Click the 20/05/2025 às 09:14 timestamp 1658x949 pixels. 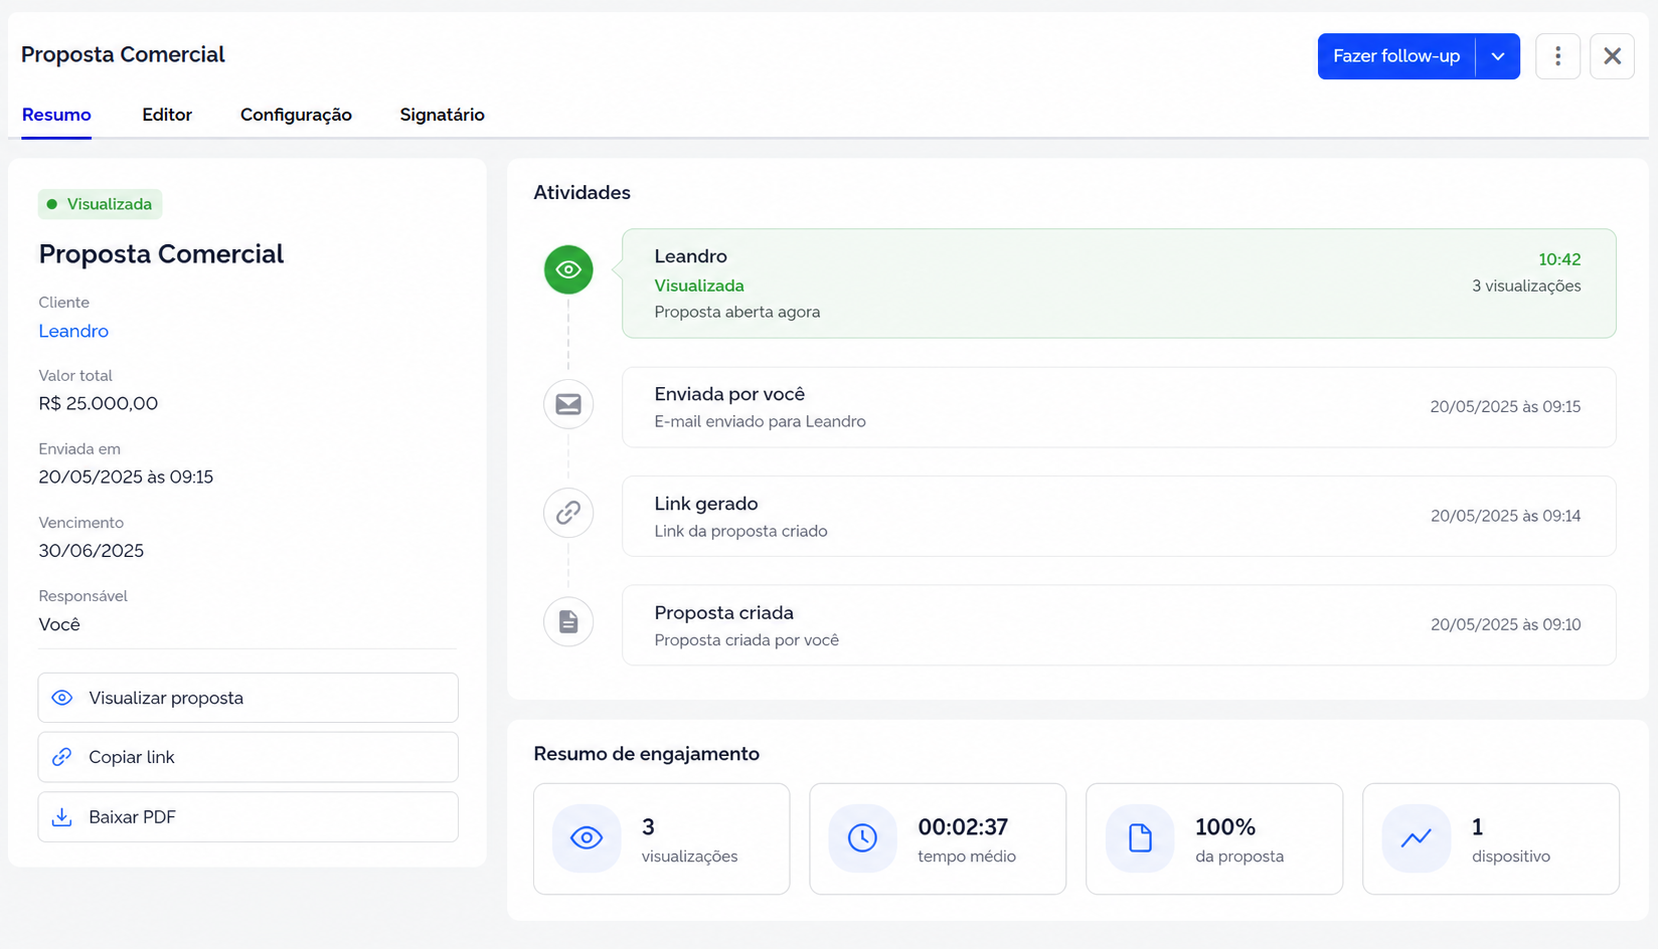click(x=1506, y=516)
